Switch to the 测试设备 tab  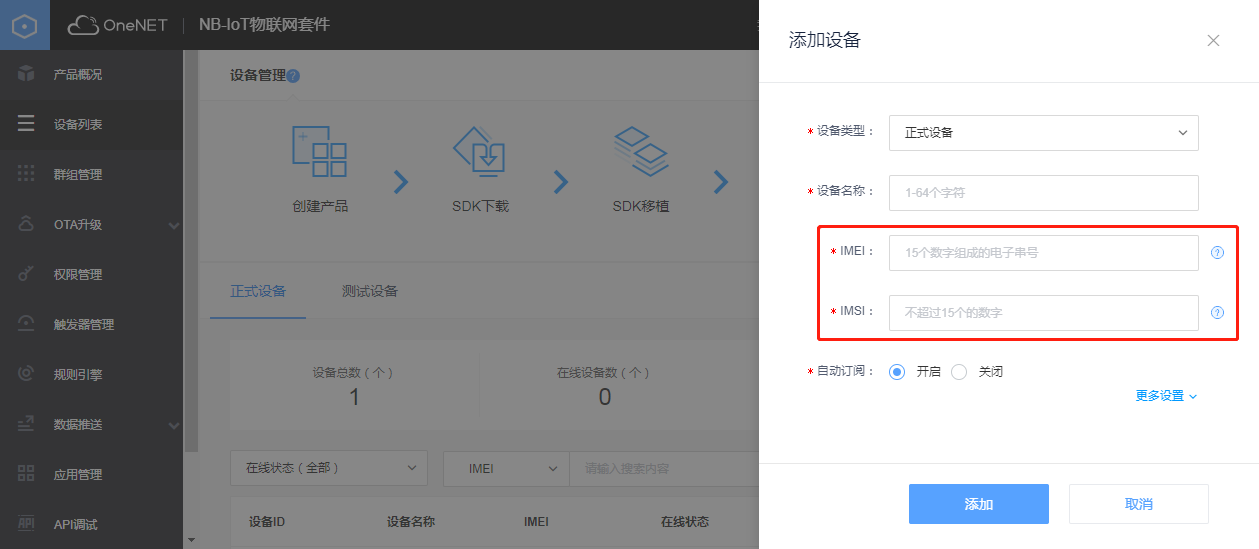(369, 291)
